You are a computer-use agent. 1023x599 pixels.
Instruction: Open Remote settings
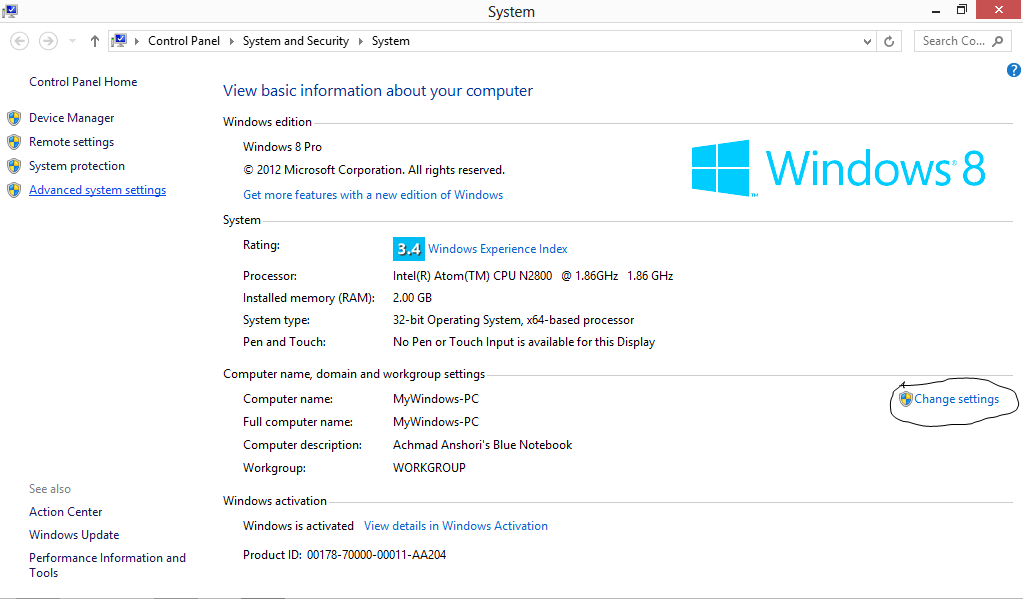coord(72,142)
